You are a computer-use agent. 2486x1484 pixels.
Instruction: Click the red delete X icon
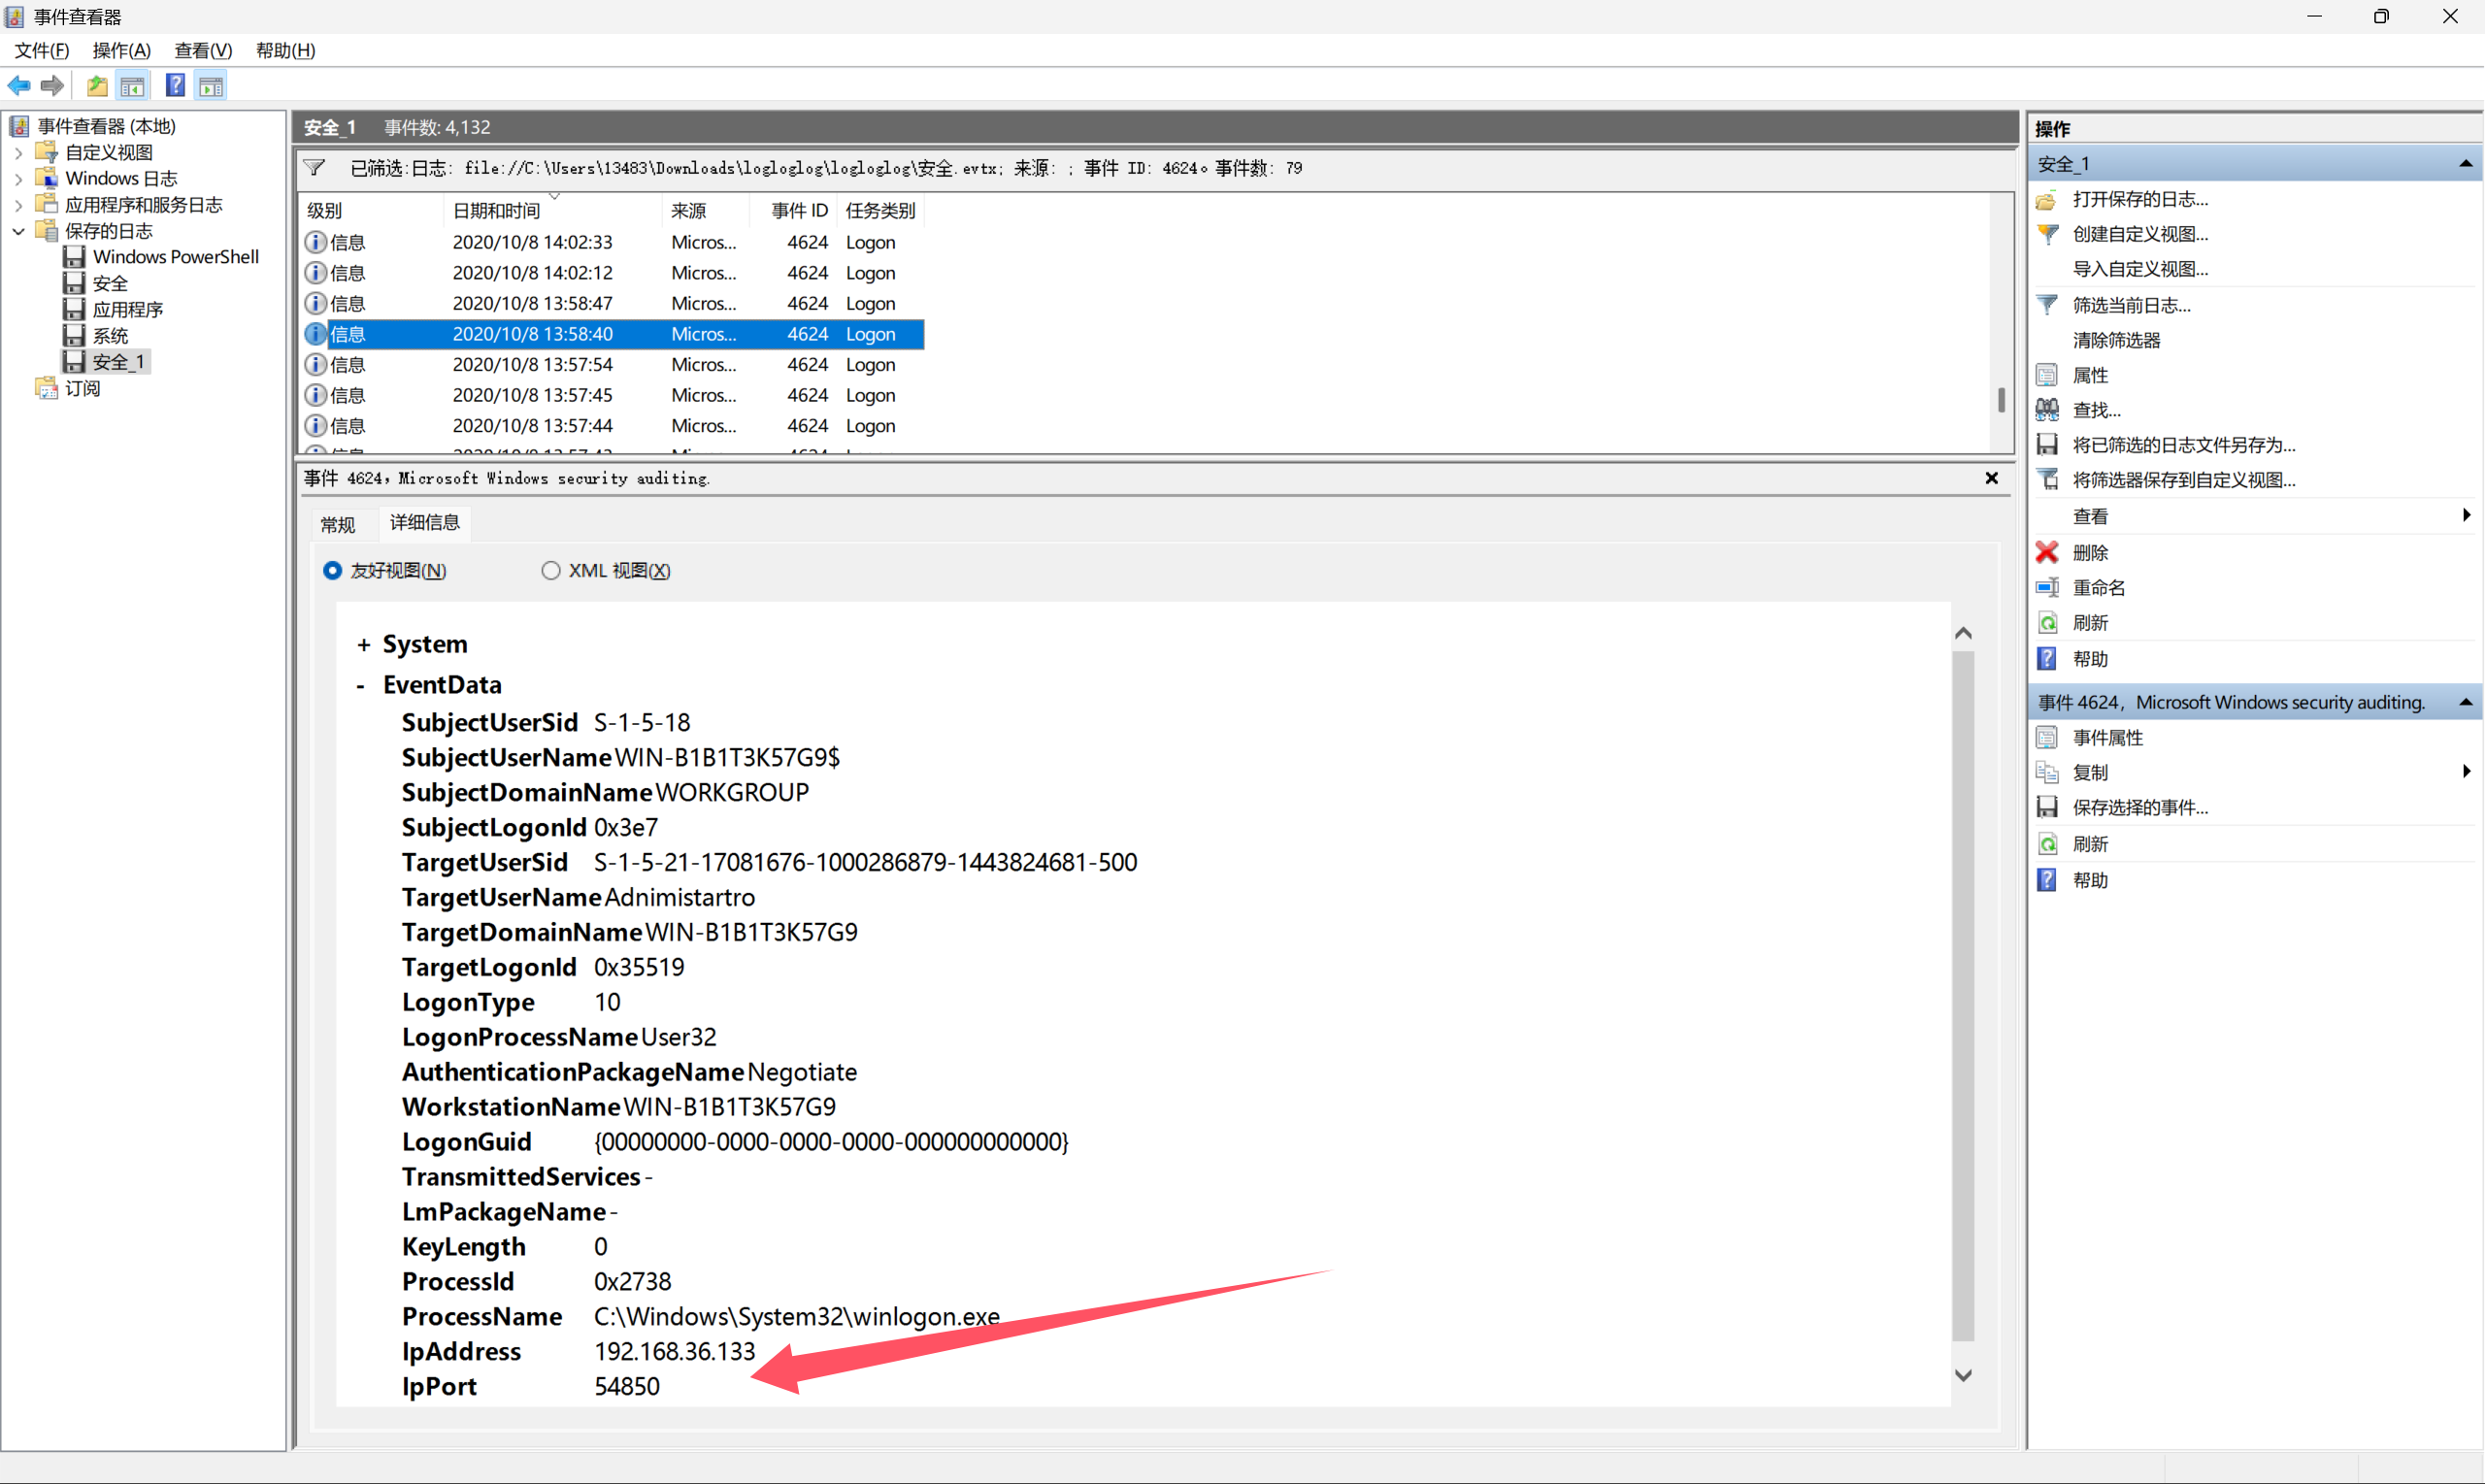[x=2047, y=552]
